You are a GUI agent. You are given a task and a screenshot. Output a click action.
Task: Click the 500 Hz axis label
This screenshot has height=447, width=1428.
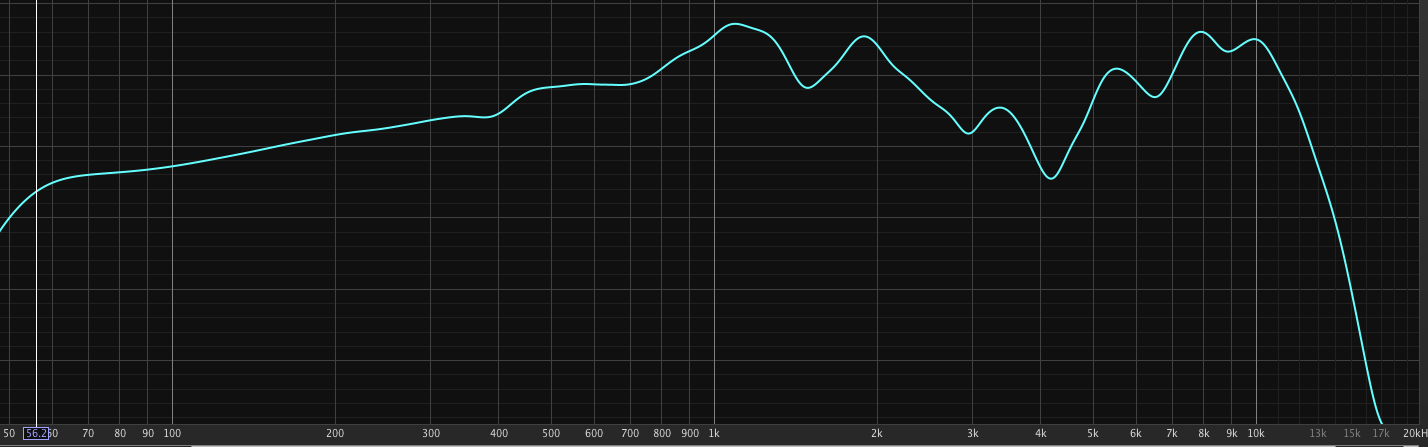pos(551,433)
